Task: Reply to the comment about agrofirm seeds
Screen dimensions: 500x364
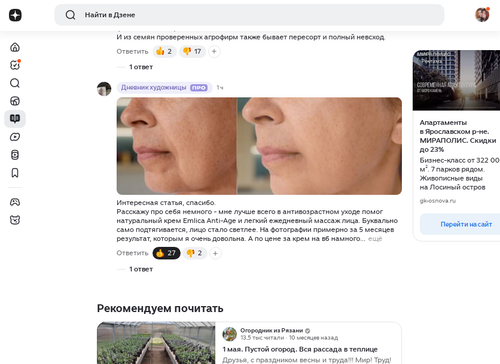Action: (x=132, y=52)
